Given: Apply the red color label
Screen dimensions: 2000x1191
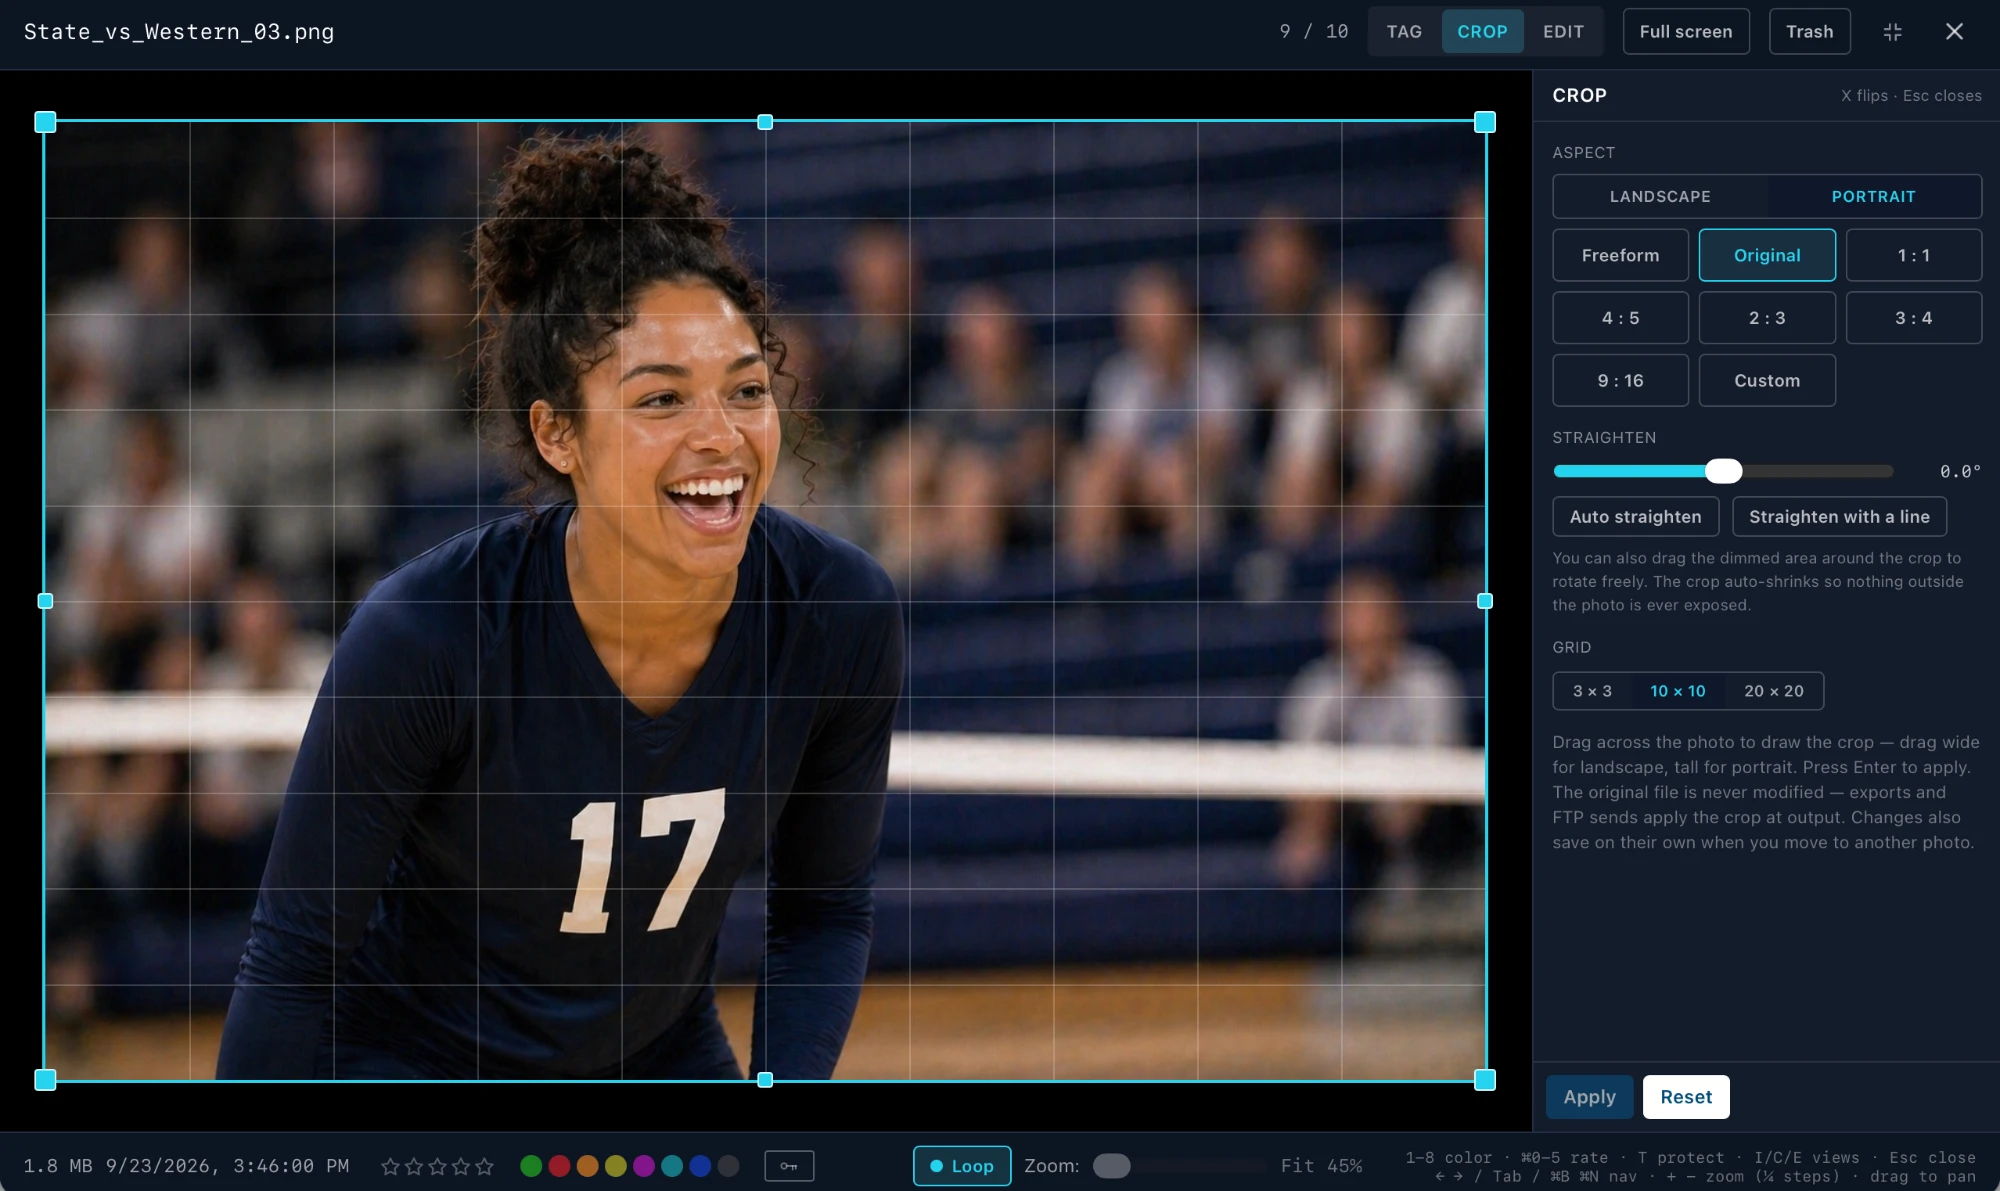Looking at the screenshot, I should click(x=559, y=1166).
